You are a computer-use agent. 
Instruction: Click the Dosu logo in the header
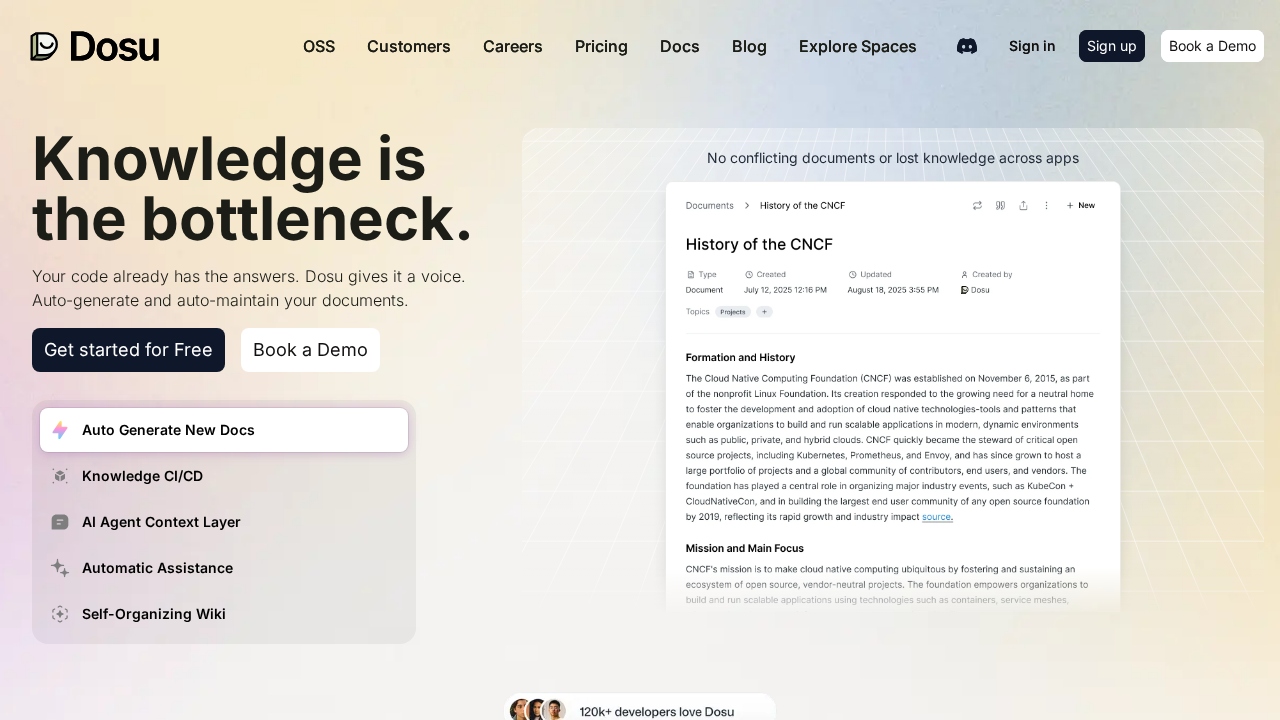pyautogui.click(x=95, y=46)
